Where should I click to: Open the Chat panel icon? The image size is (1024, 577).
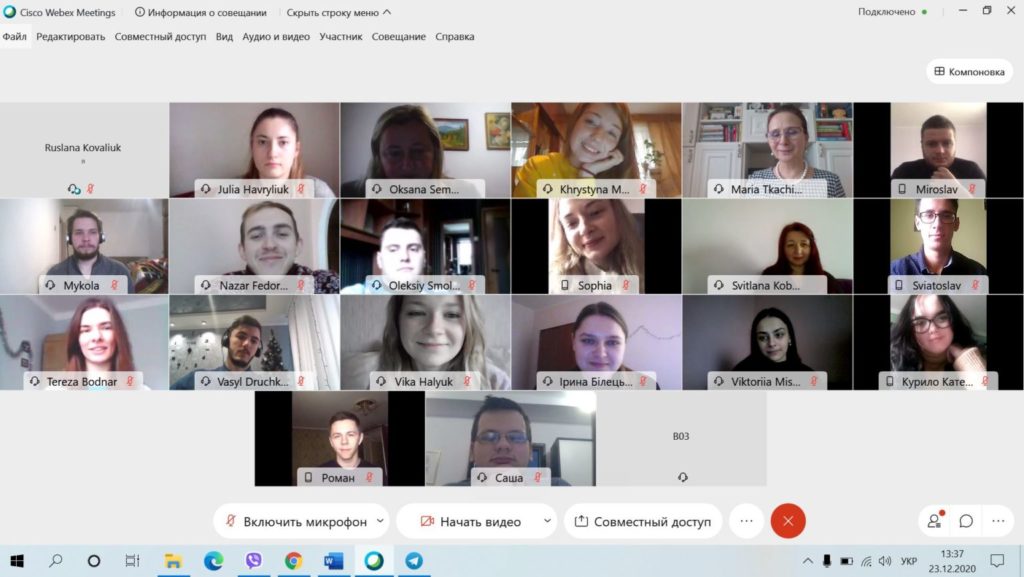click(x=966, y=521)
